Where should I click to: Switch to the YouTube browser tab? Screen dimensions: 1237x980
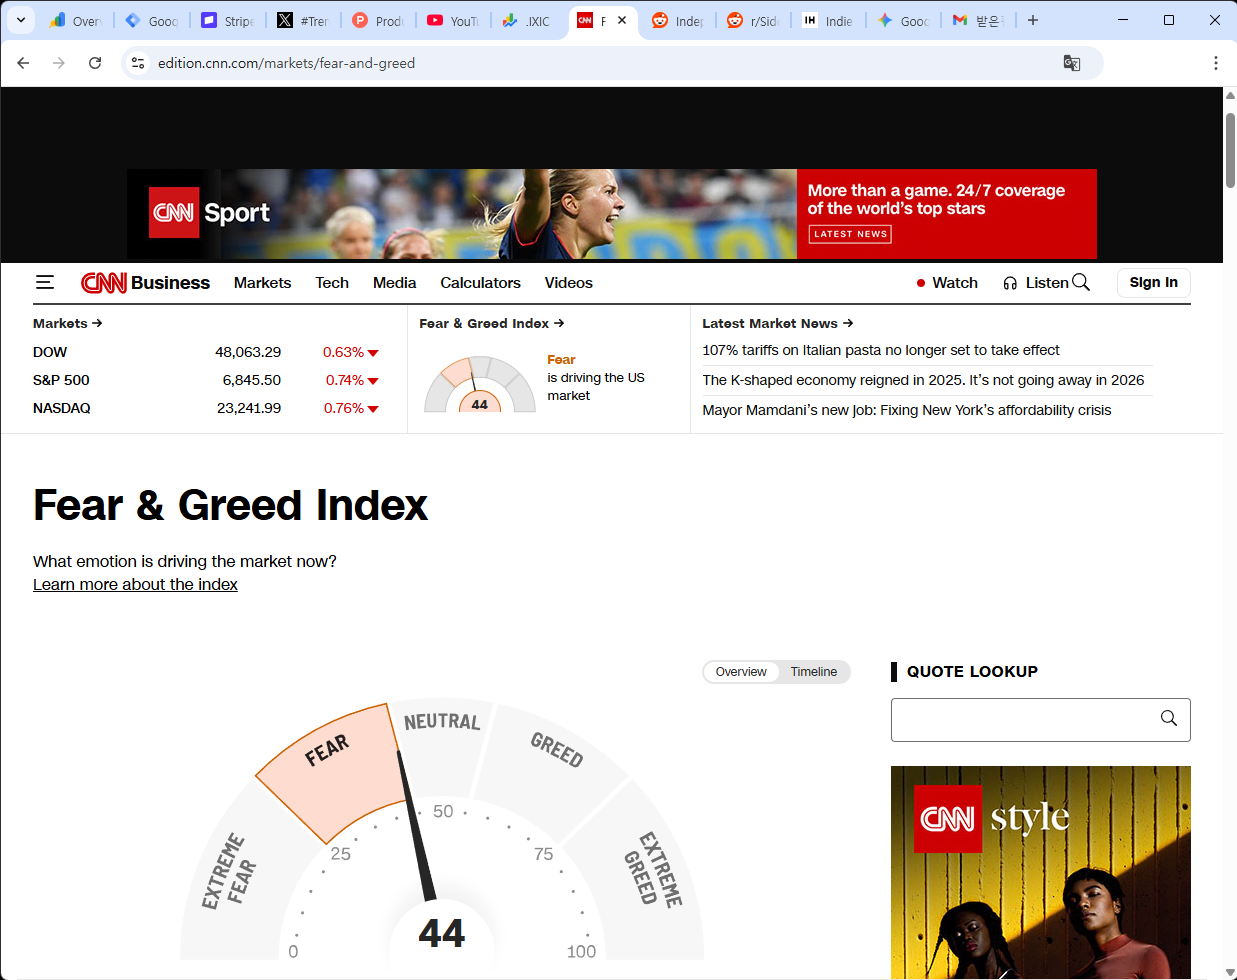coord(453,20)
